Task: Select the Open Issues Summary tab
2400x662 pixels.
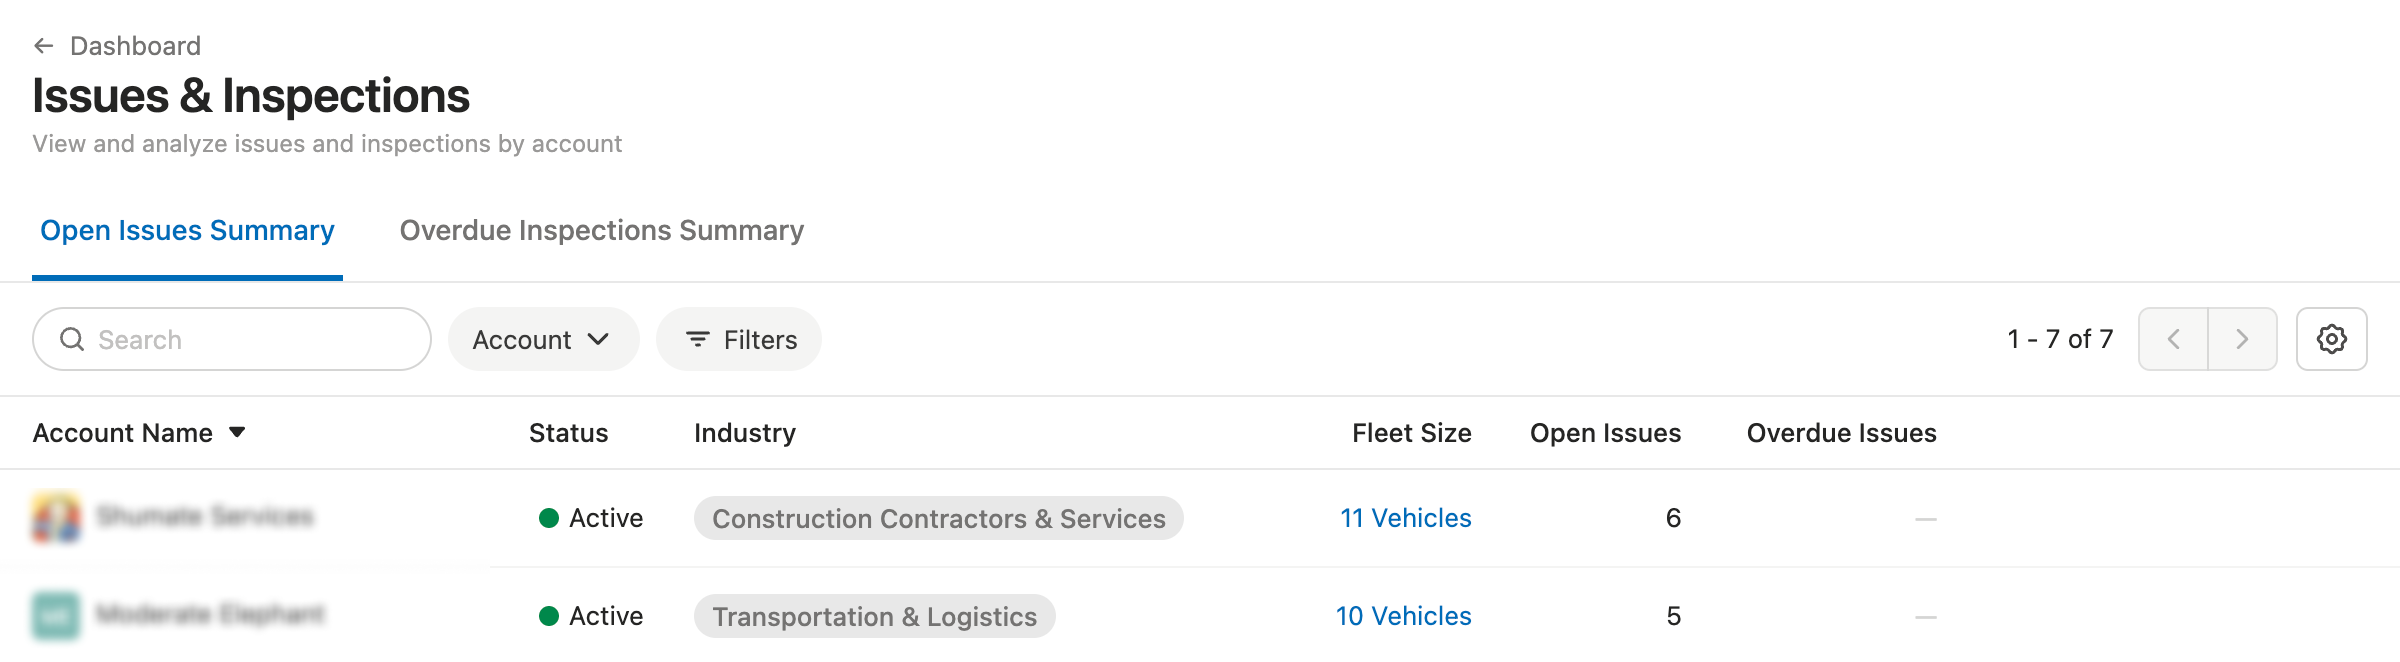Action: coord(187,231)
